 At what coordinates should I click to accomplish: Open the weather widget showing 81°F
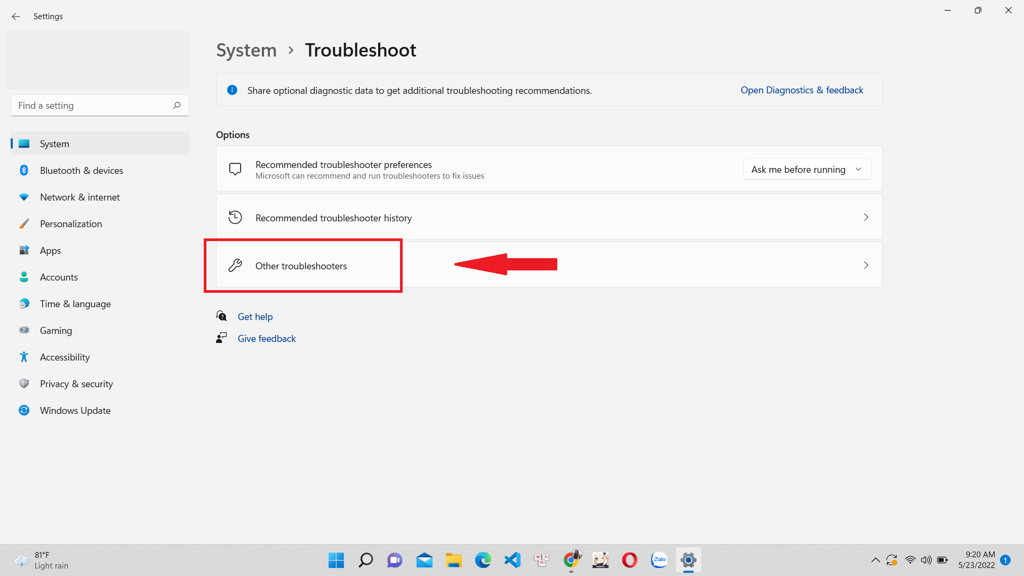[42, 560]
